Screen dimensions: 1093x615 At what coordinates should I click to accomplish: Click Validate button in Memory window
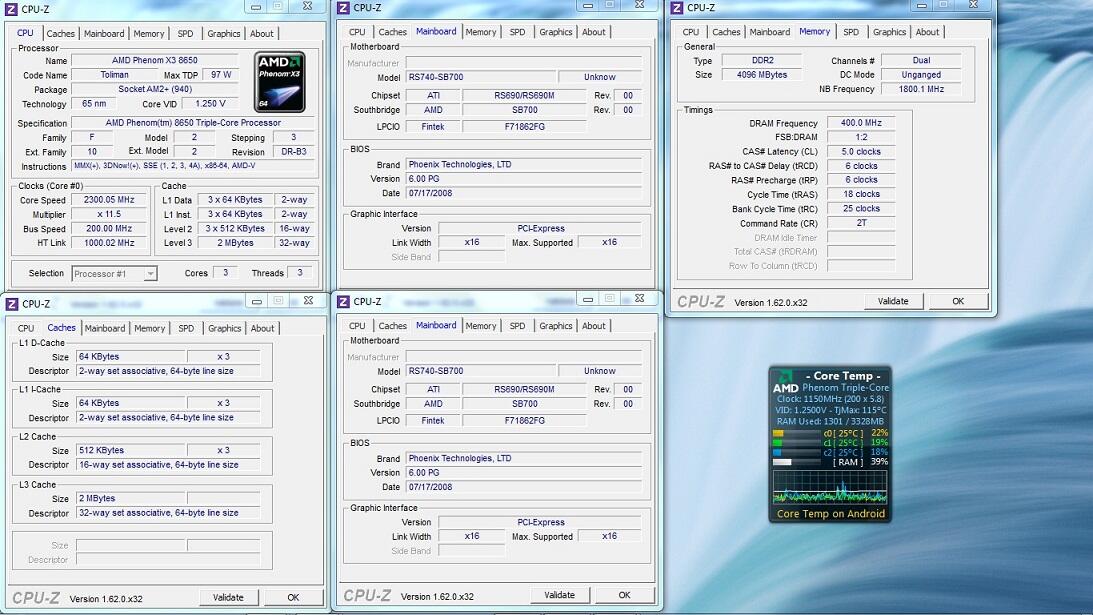click(893, 301)
